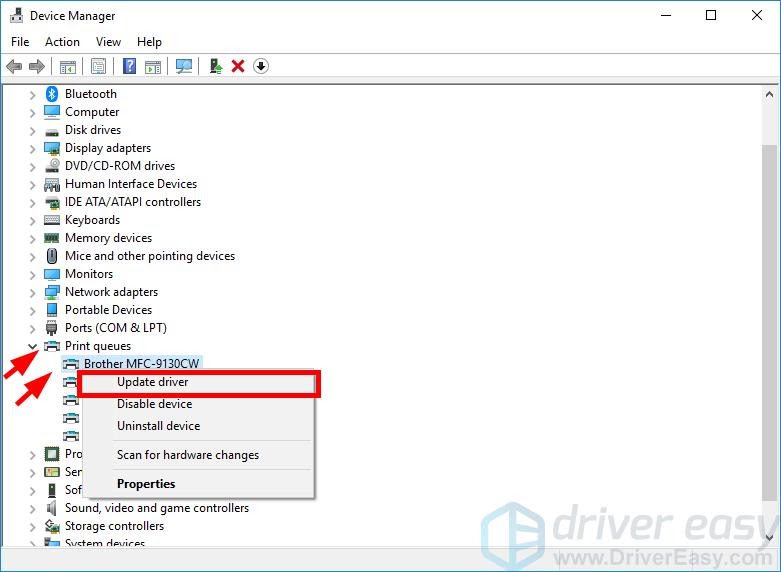Viewport: 781px width, 572px height.
Task: Expand the Bluetooth node
Action: (x=32, y=94)
